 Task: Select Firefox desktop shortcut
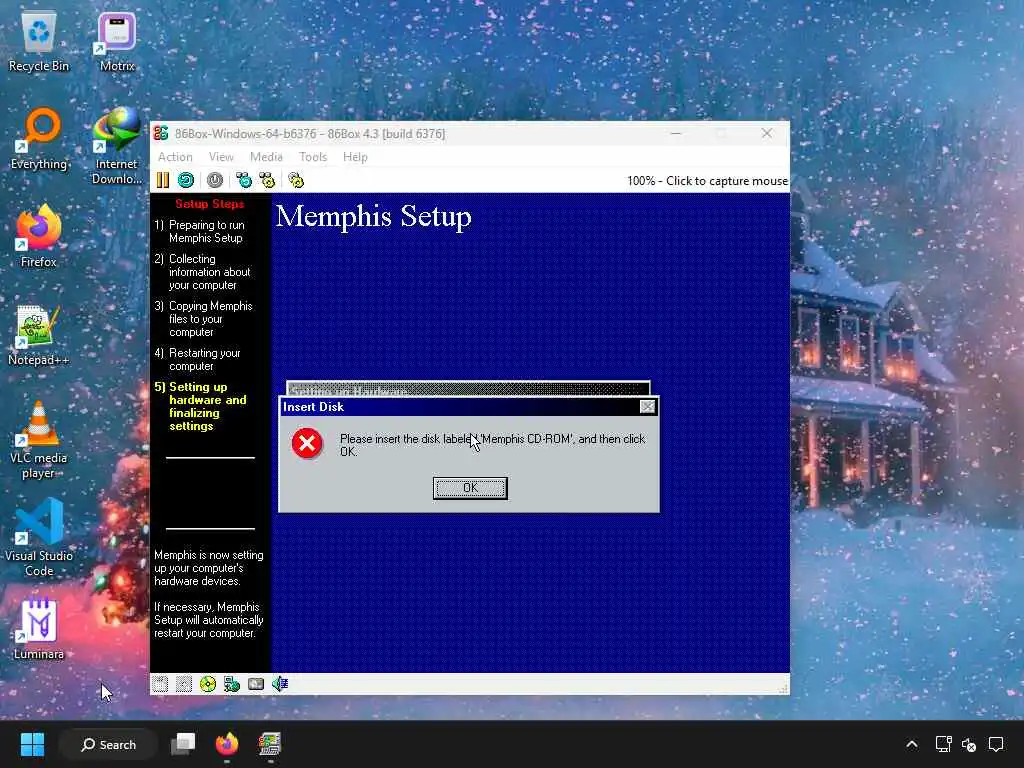(39, 236)
